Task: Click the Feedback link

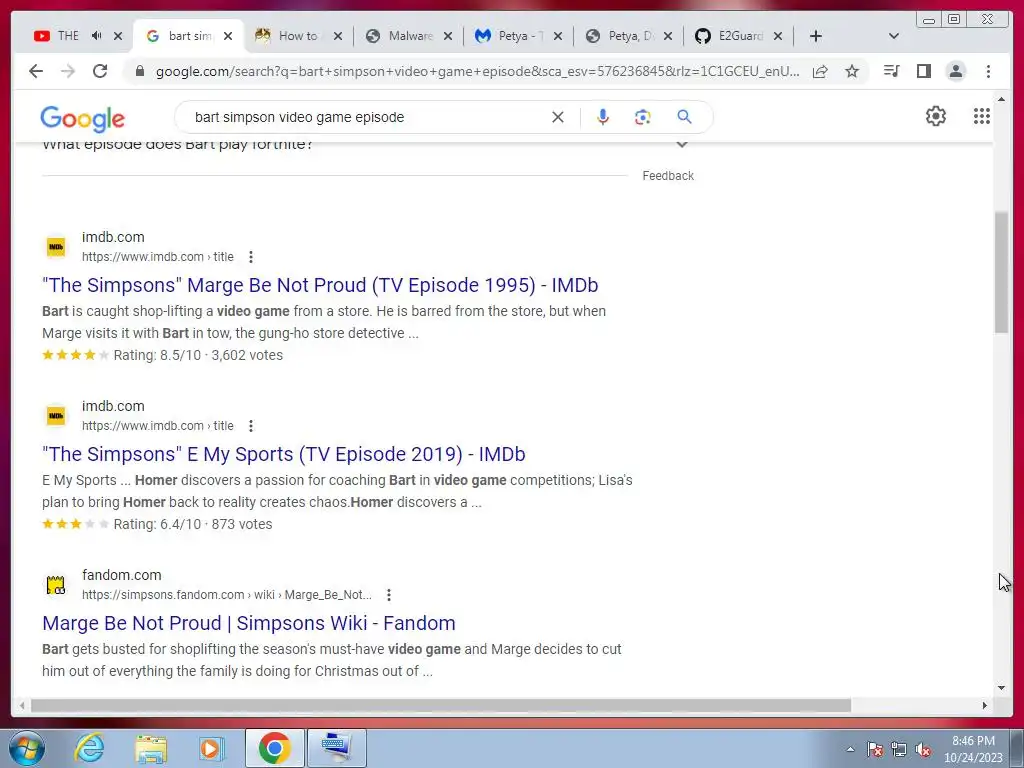Action: click(x=668, y=176)
